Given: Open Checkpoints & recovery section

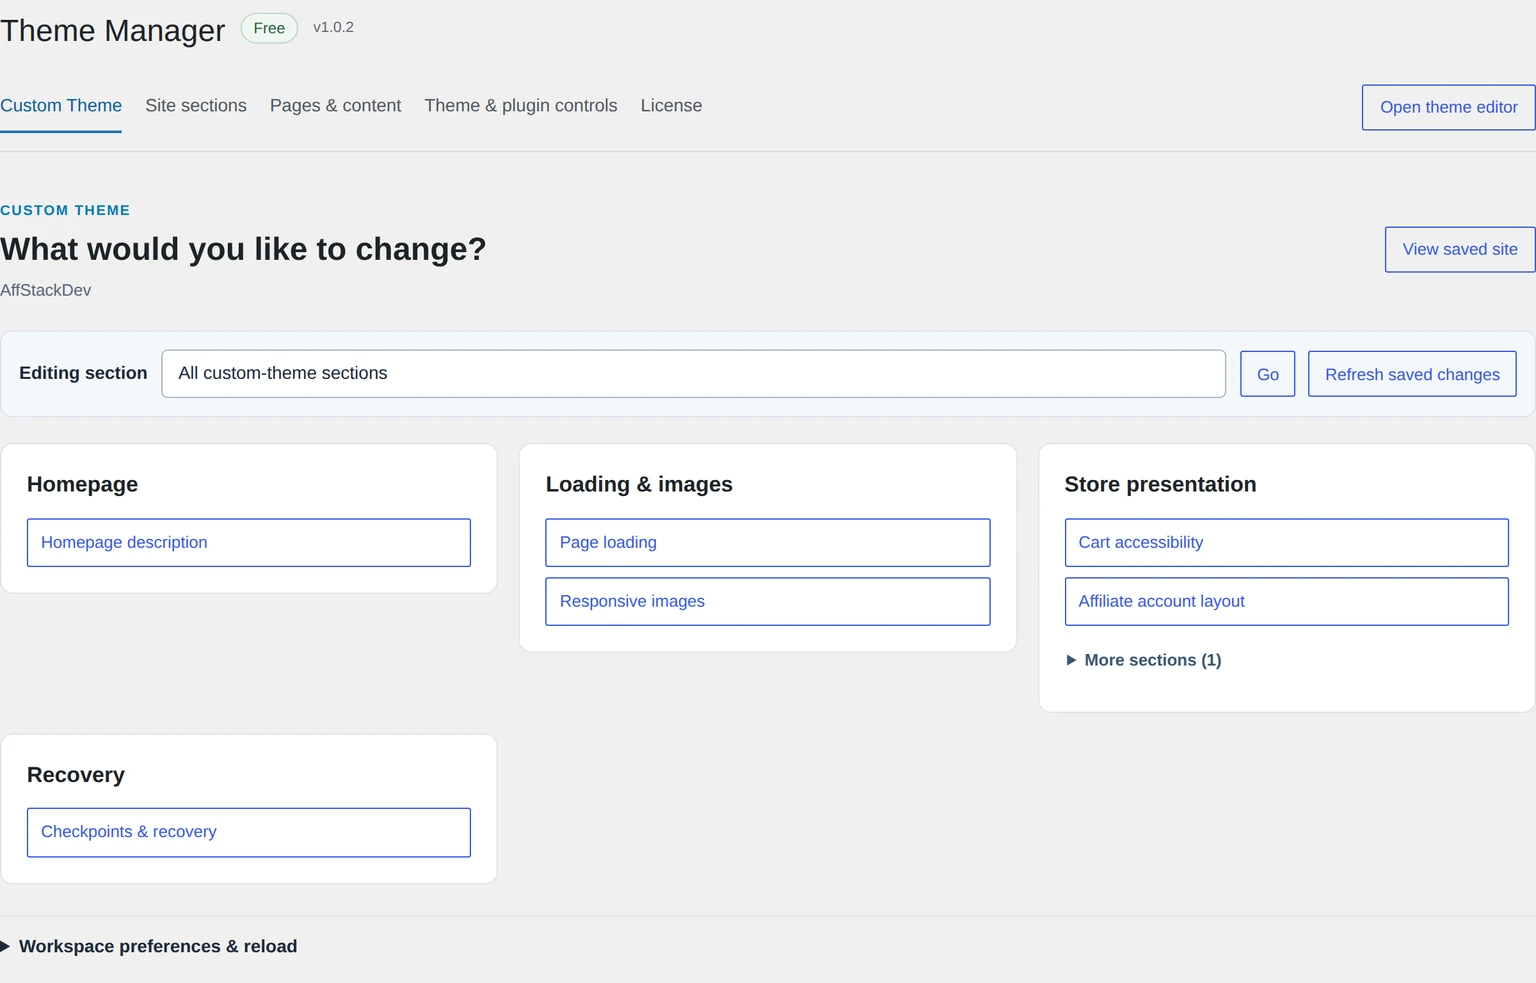Looking at the screenshot, I should [249, 832].
